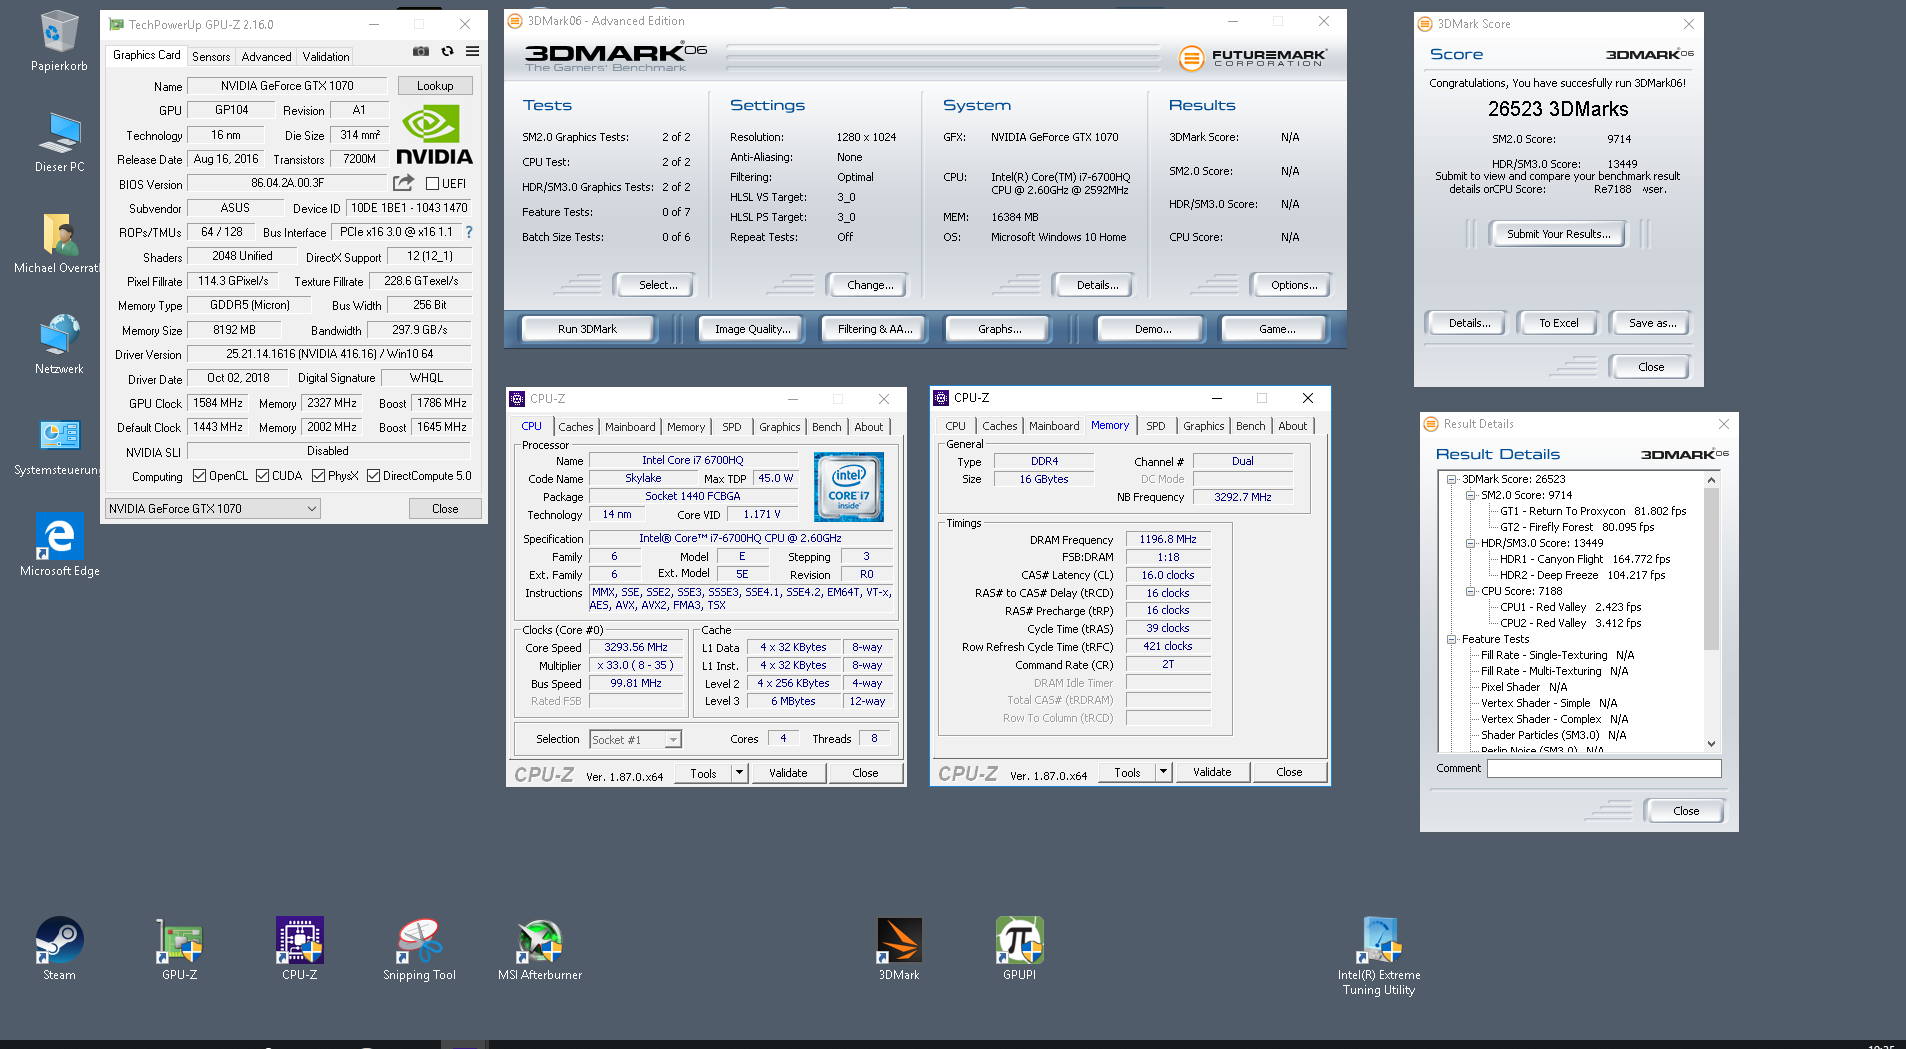Toggle the OpenCL checkbox
This screenshot has width=1906, height=1049.
tap(199, 476)
